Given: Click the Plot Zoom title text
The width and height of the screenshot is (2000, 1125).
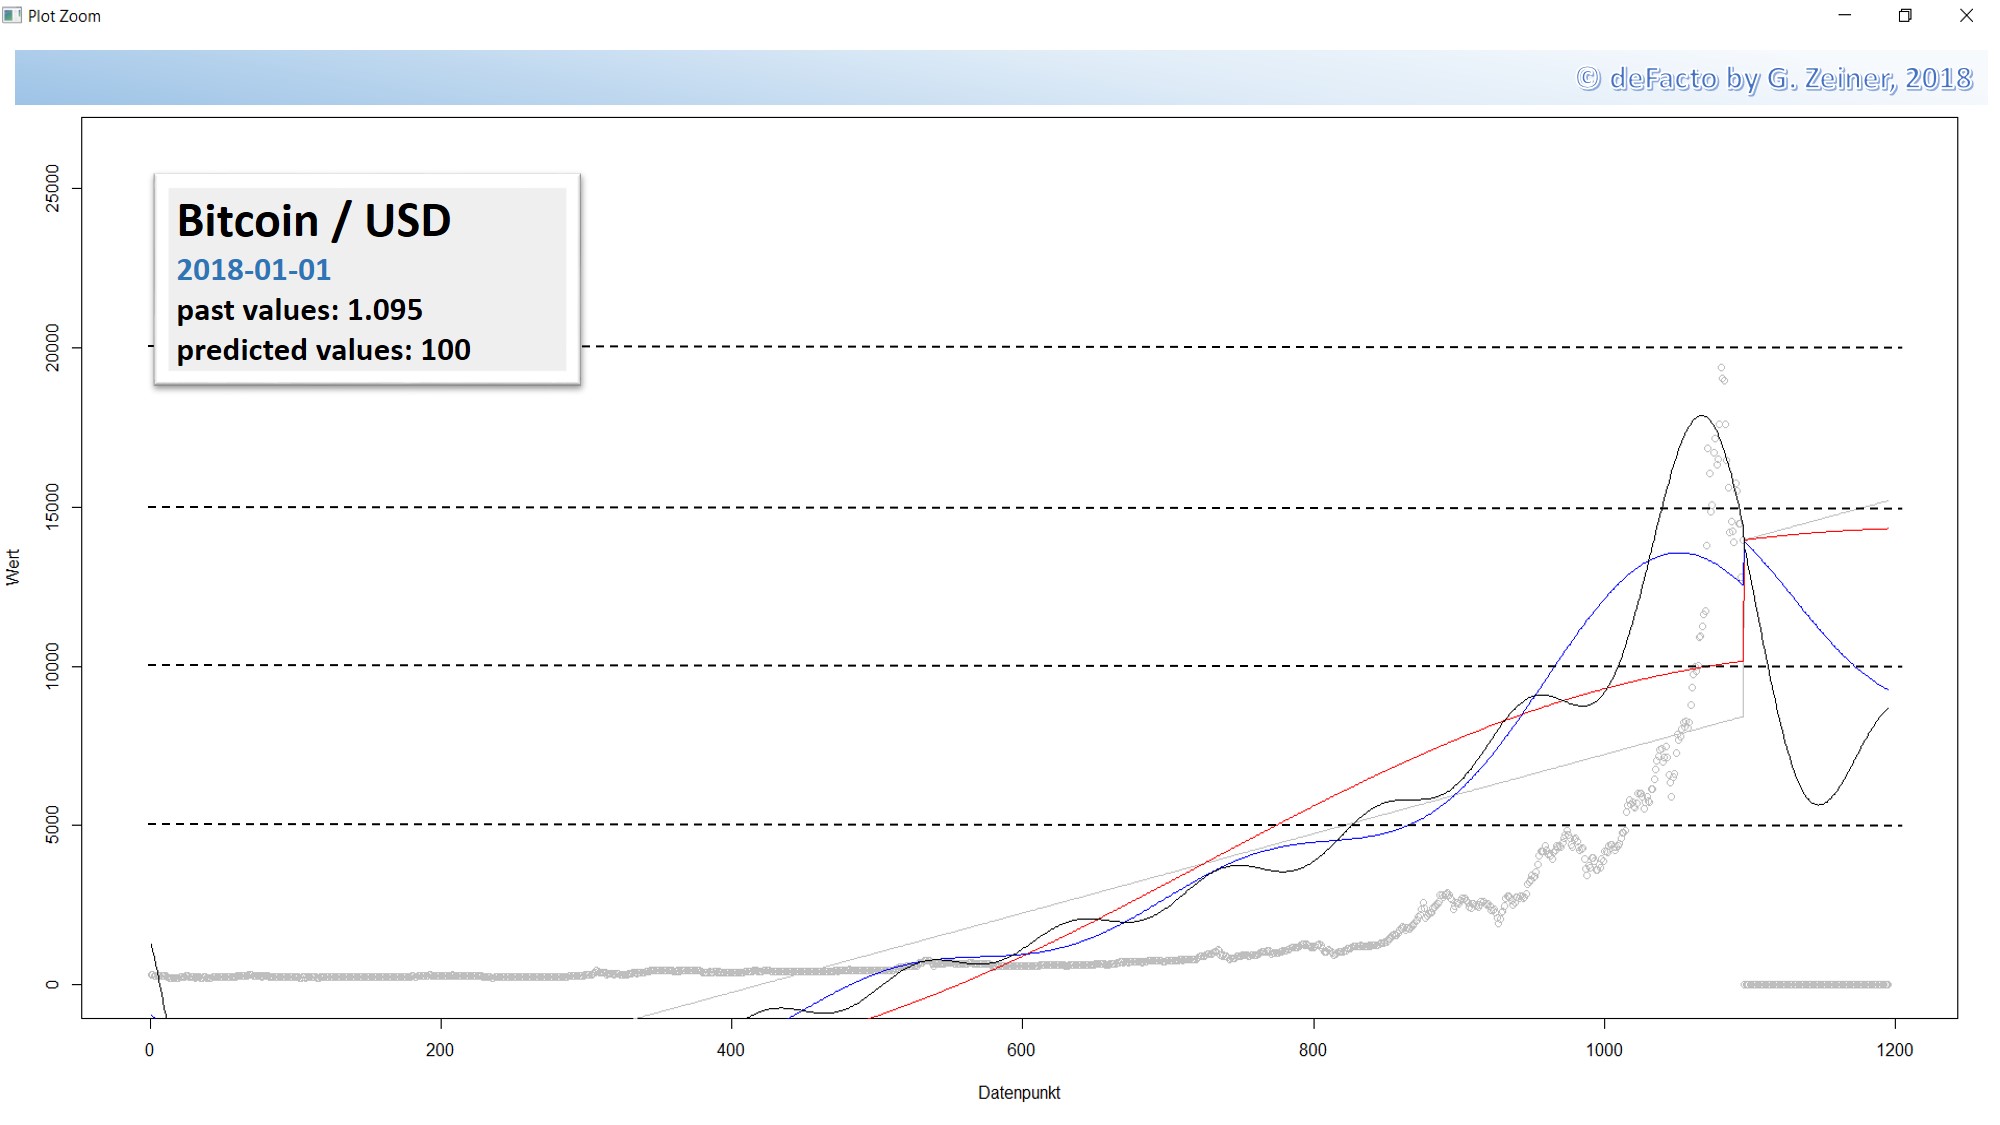Looking at the screenshot, I should pos(64,16).
